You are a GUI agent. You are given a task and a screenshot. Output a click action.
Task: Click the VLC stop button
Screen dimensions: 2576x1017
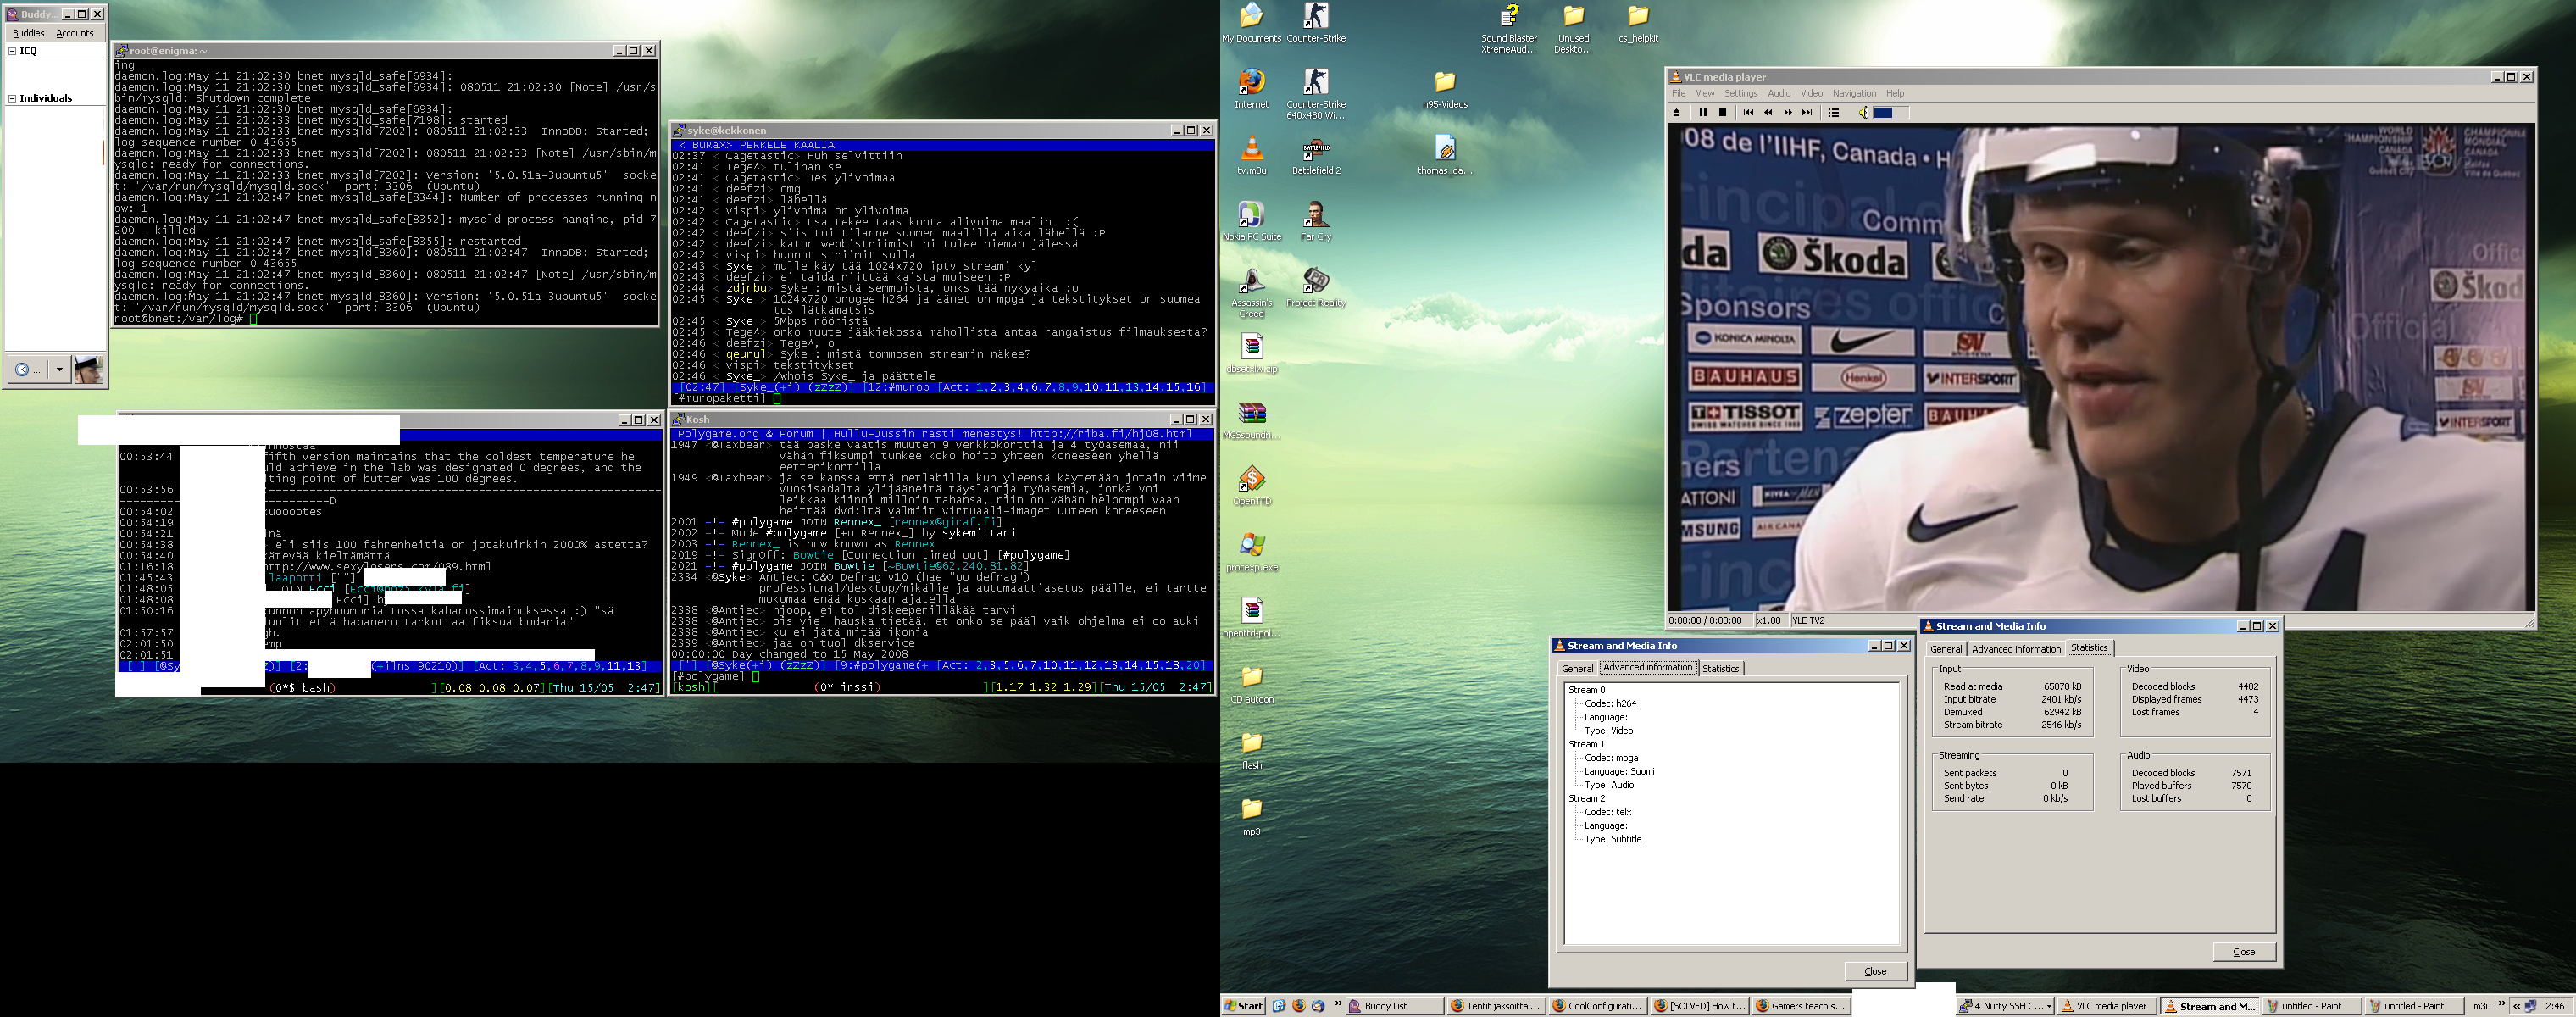(1722, 113)
